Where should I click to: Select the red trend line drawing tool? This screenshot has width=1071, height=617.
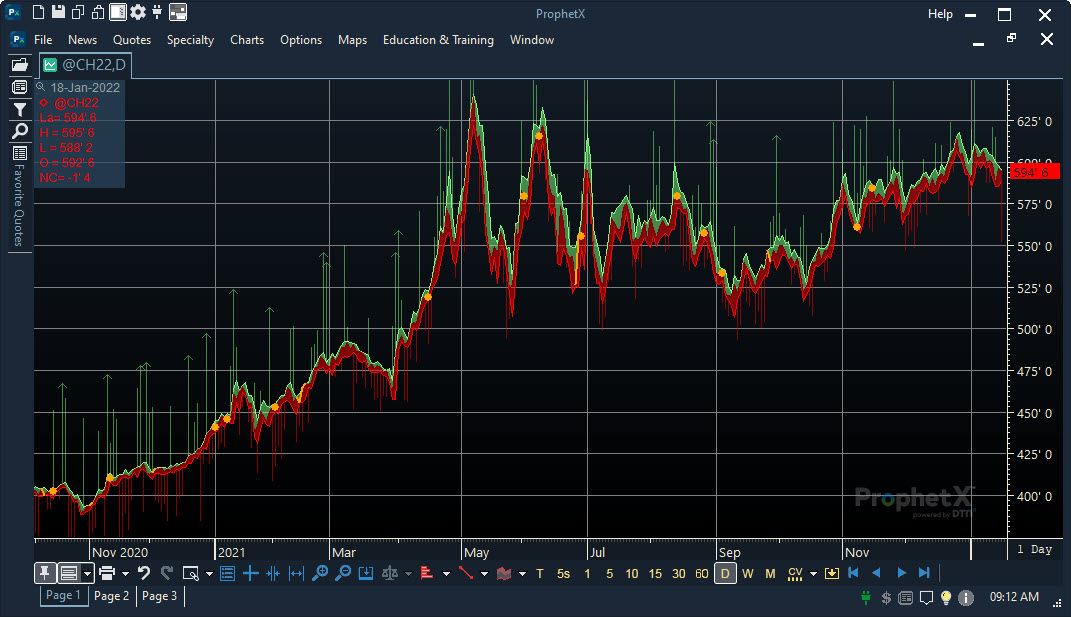[466, 573]
